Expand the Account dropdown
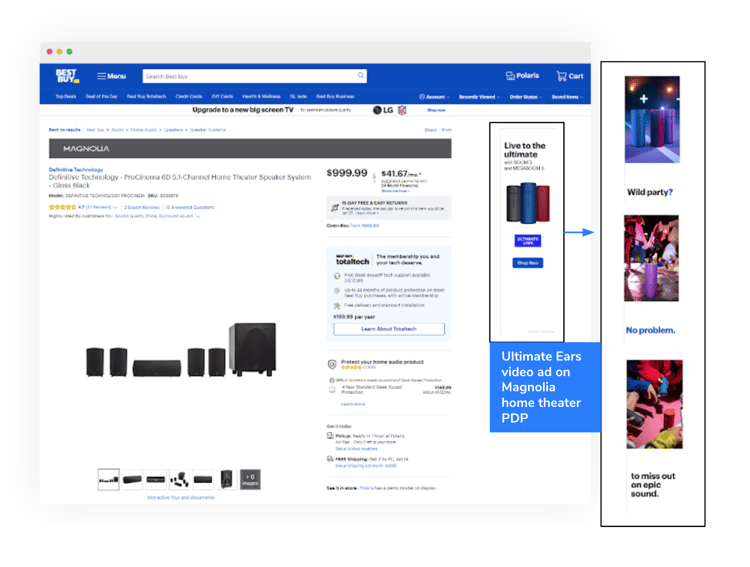 434,97
